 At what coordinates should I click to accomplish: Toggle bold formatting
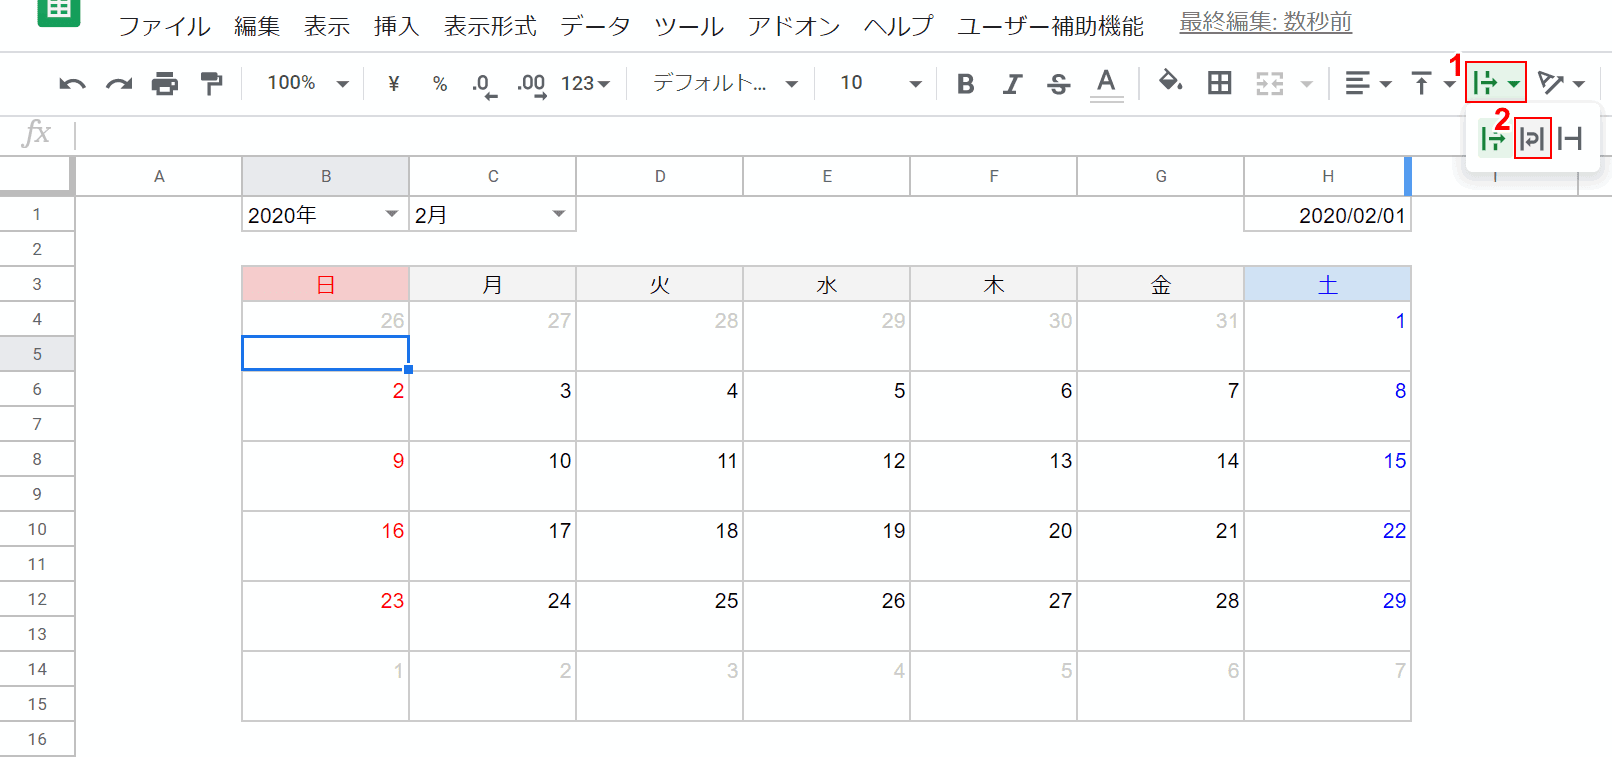click(965, 83)
